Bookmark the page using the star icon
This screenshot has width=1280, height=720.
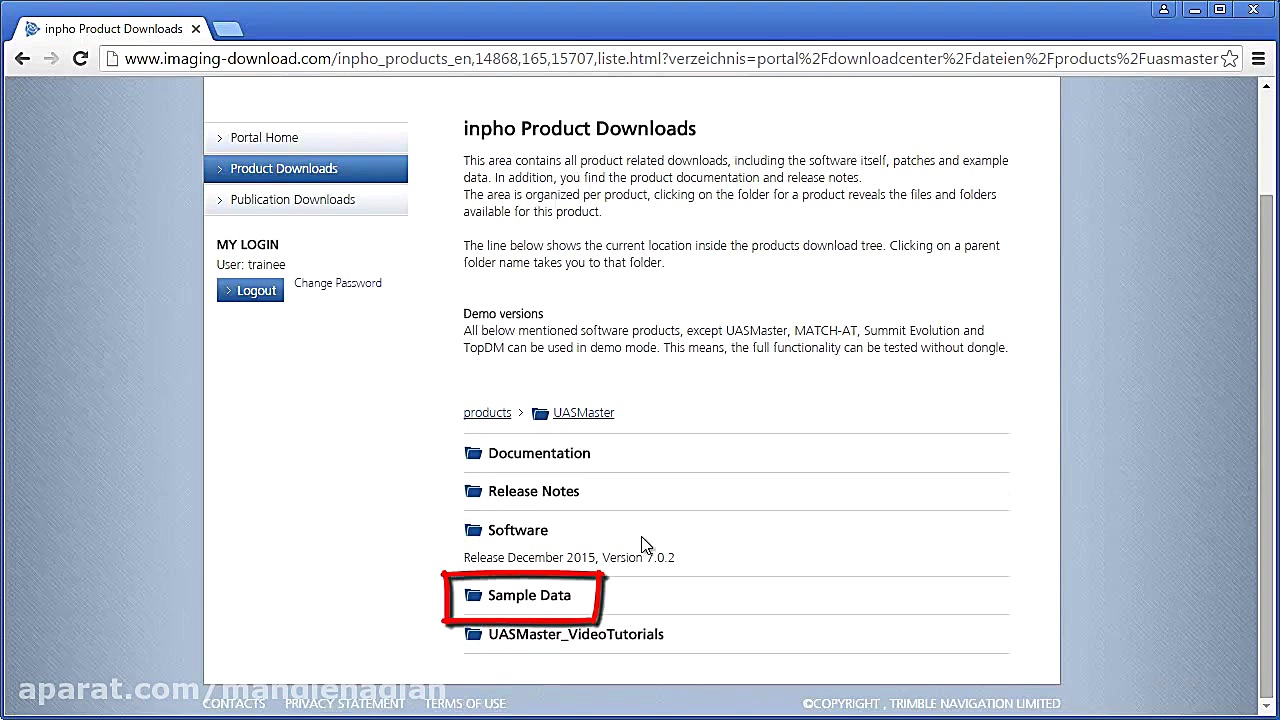pyautogui.click(x=1230, y=59)
